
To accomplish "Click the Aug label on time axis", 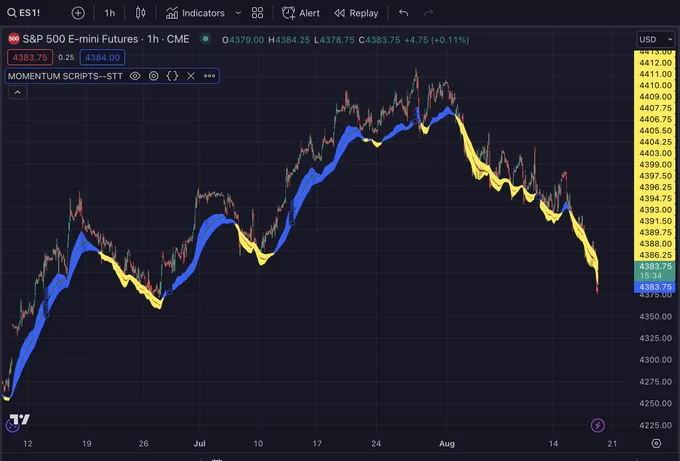I will [x=447, y=443].
